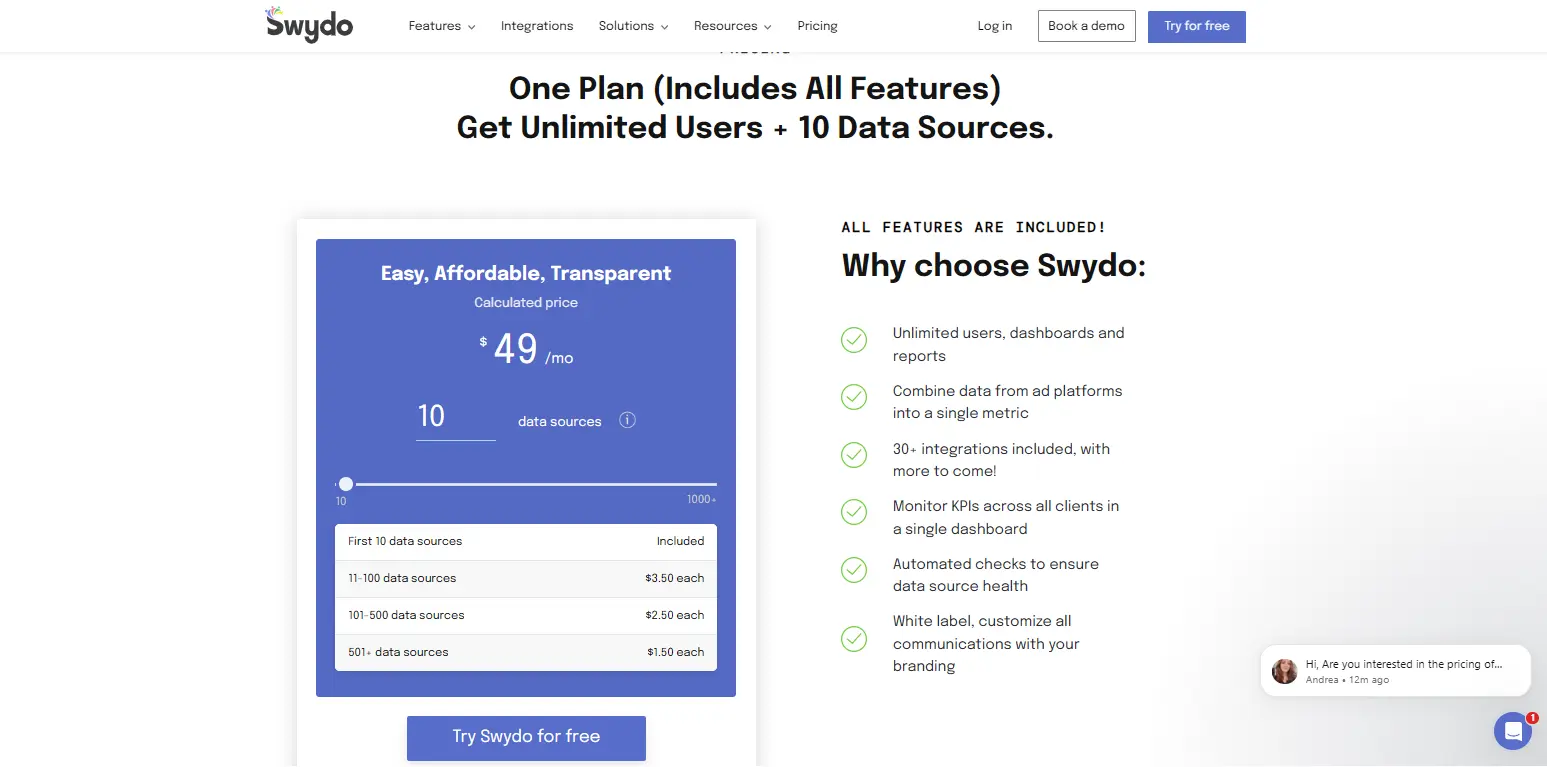Click the data sources slider handle
The image size is (1547, 767).
(x=346, y=484)
